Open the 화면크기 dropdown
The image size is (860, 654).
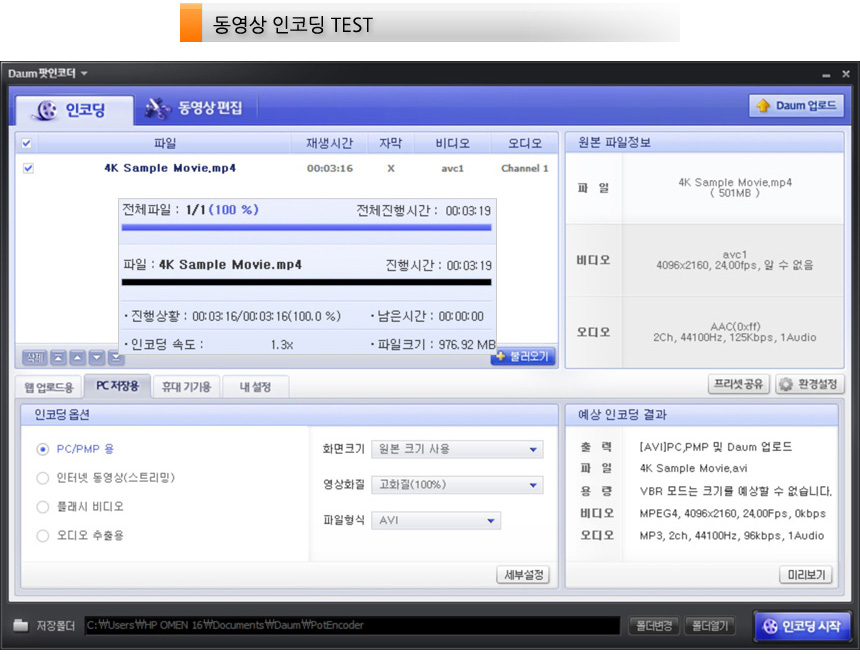point(456,450)
